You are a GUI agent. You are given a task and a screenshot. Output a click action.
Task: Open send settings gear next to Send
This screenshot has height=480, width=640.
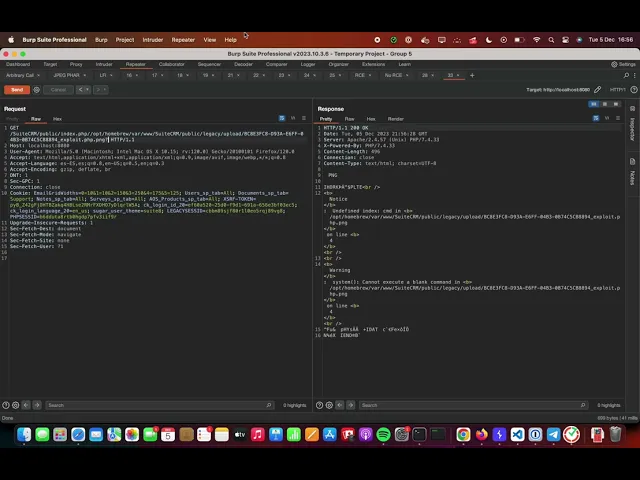click(36, 90)
